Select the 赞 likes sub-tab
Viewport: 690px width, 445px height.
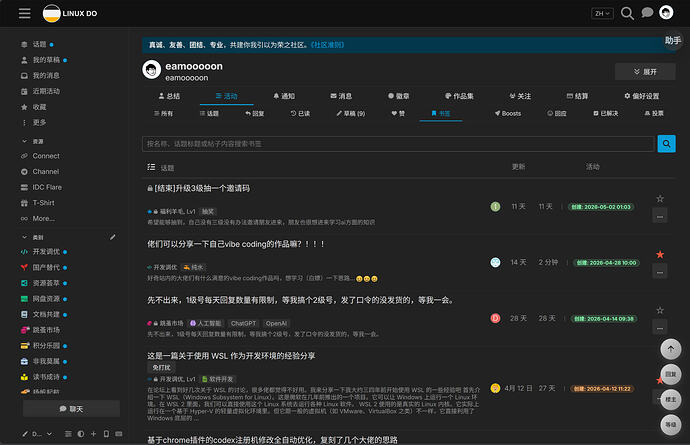pyautogui.click(x=398, y=114)
